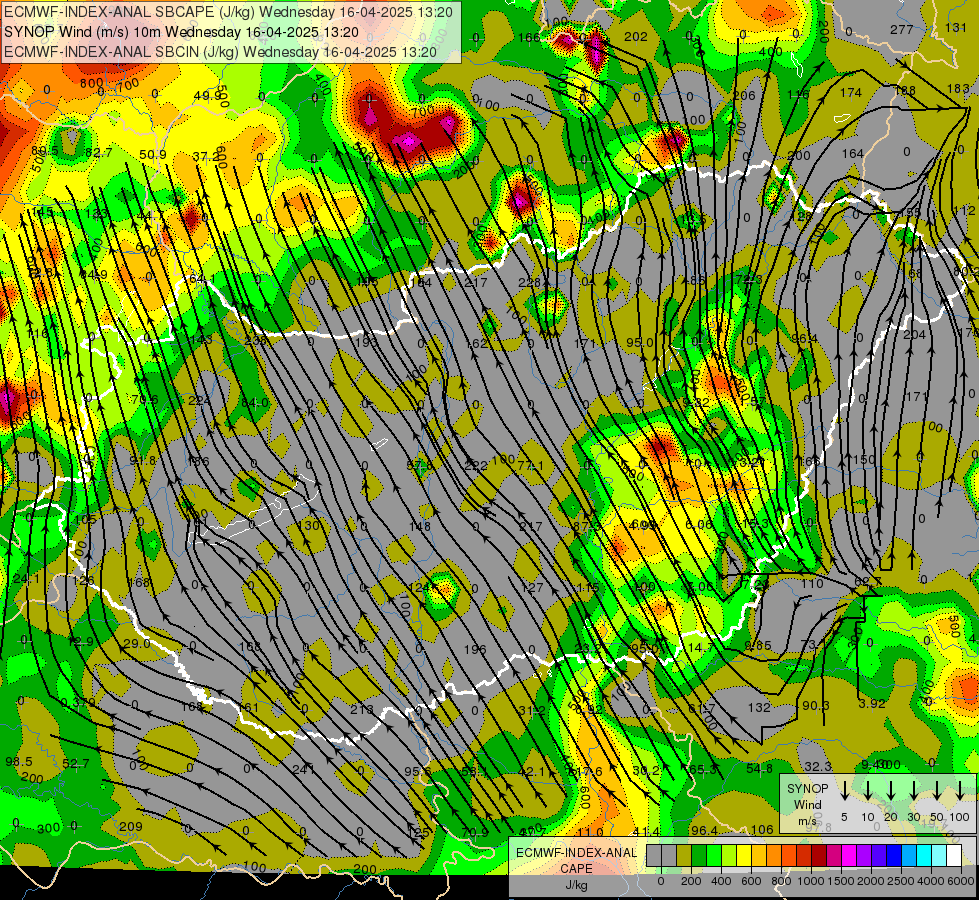
Task: Click the map value 206
Action: coord(744,96)
